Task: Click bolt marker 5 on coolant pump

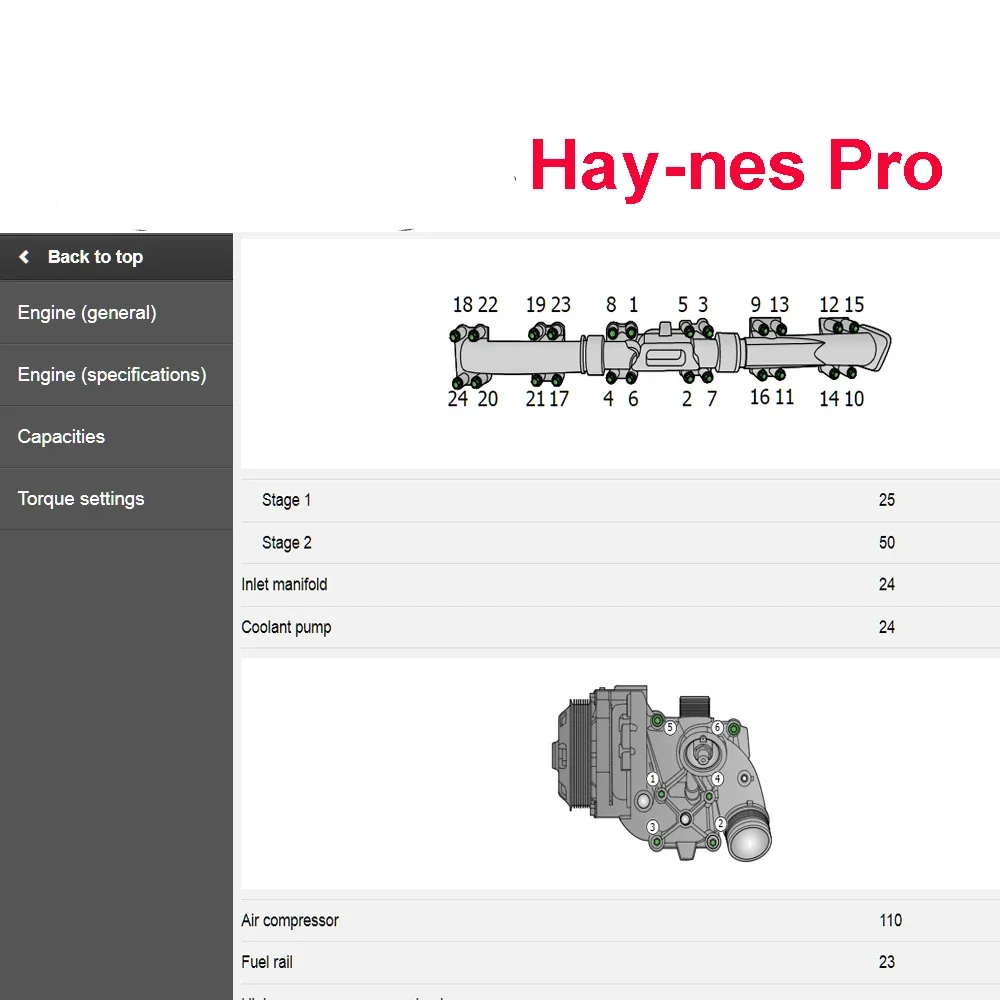Action: (x=670, y=727)
